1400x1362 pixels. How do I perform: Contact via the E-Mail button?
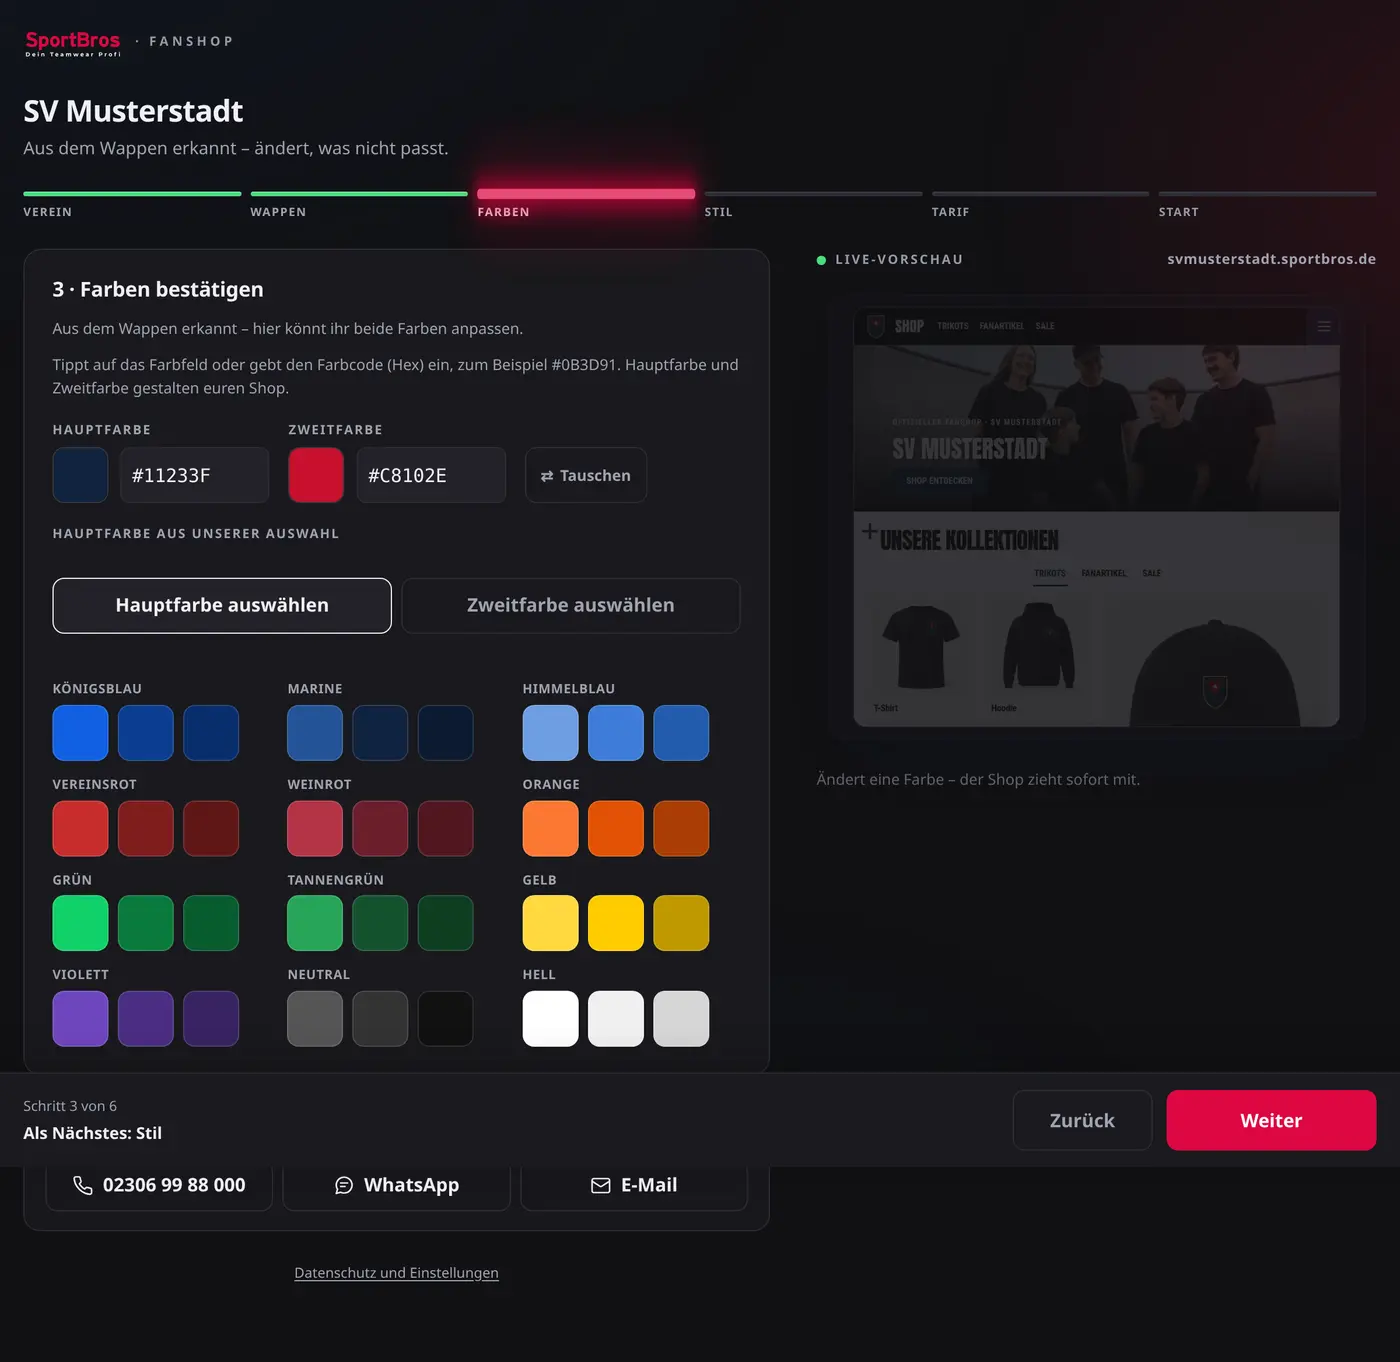634,1186
